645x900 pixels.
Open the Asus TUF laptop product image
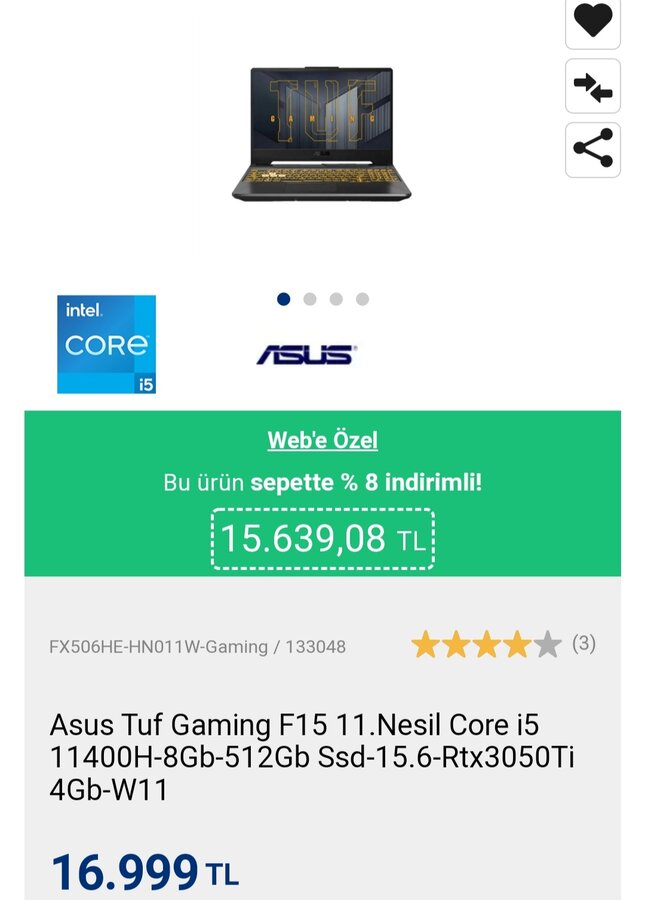click(321, 134)
